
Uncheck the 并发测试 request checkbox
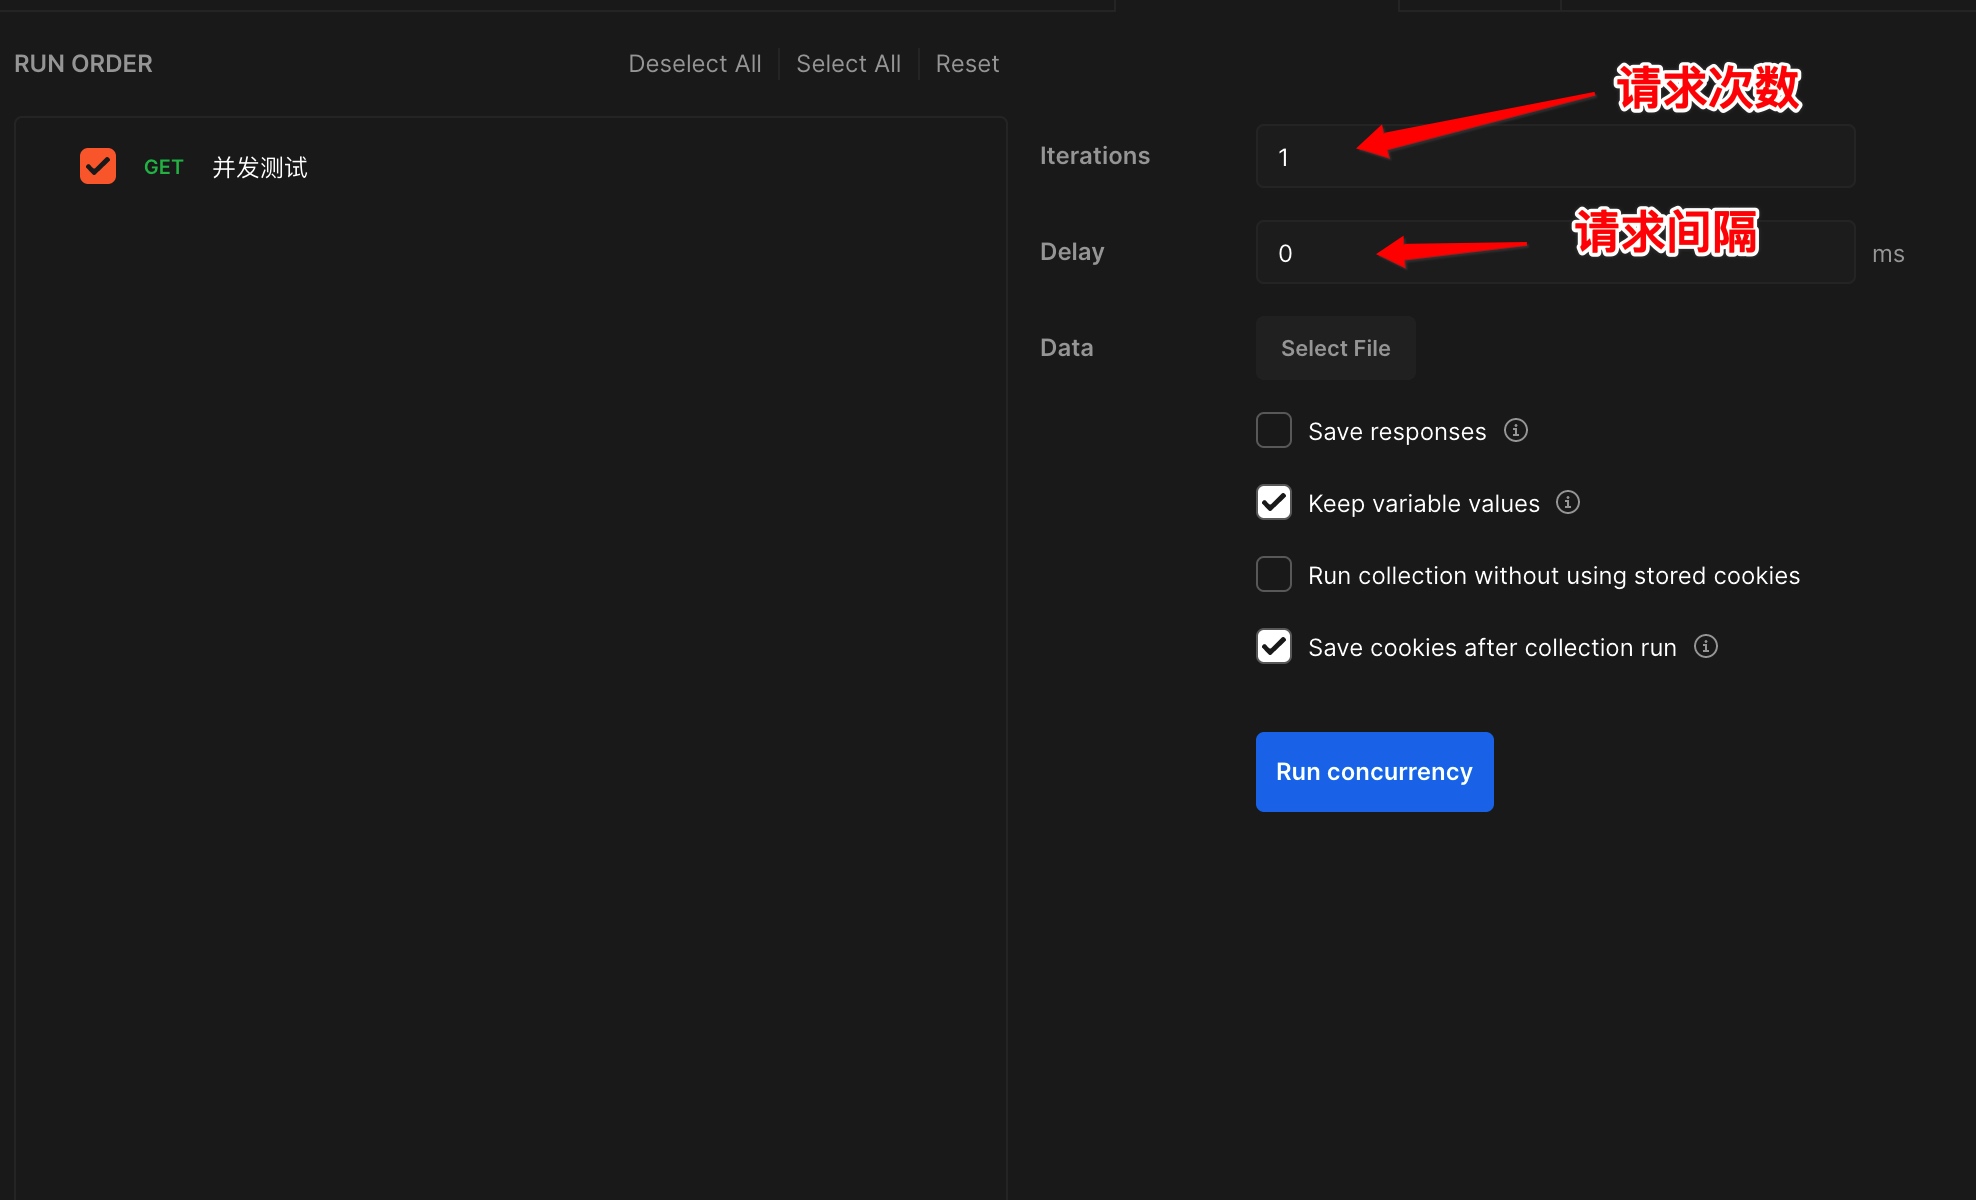point(98,166)
